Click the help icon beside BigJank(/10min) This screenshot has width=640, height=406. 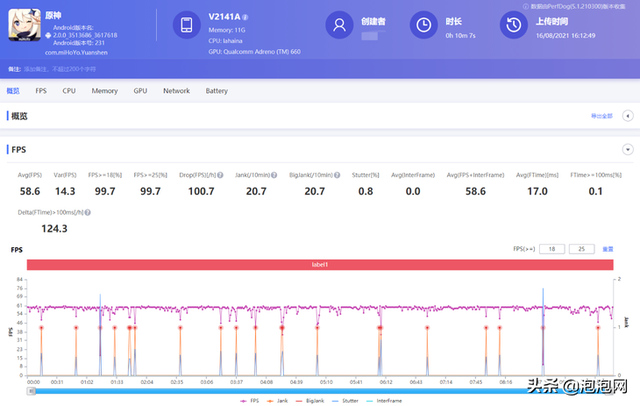(x=337, y=175)
